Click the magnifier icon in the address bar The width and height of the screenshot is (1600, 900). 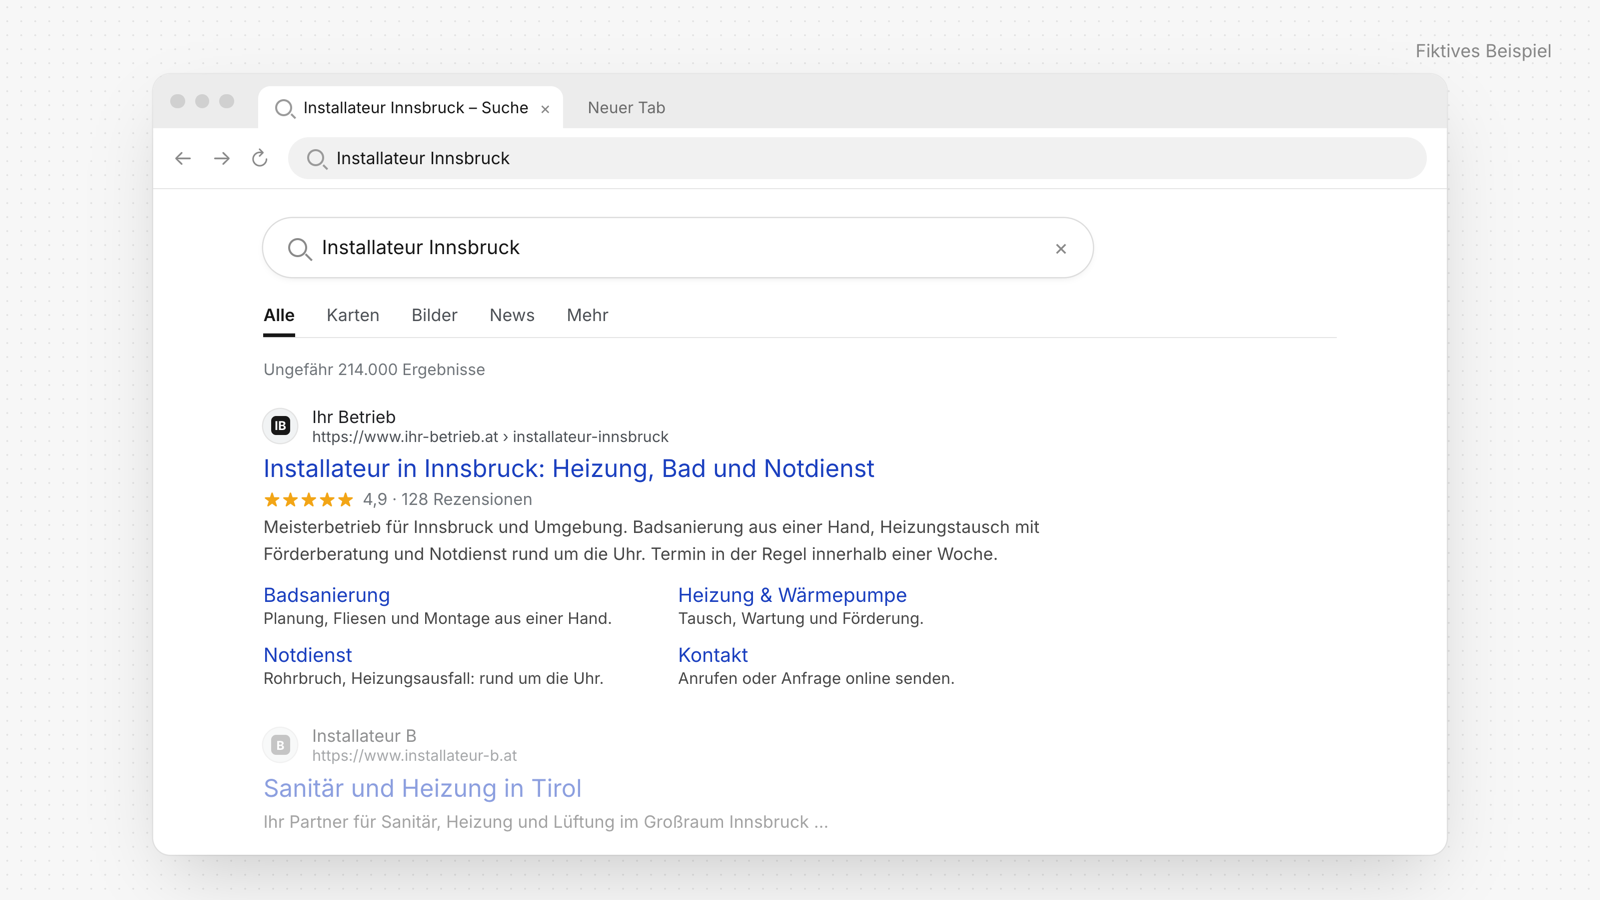[317, 159]
